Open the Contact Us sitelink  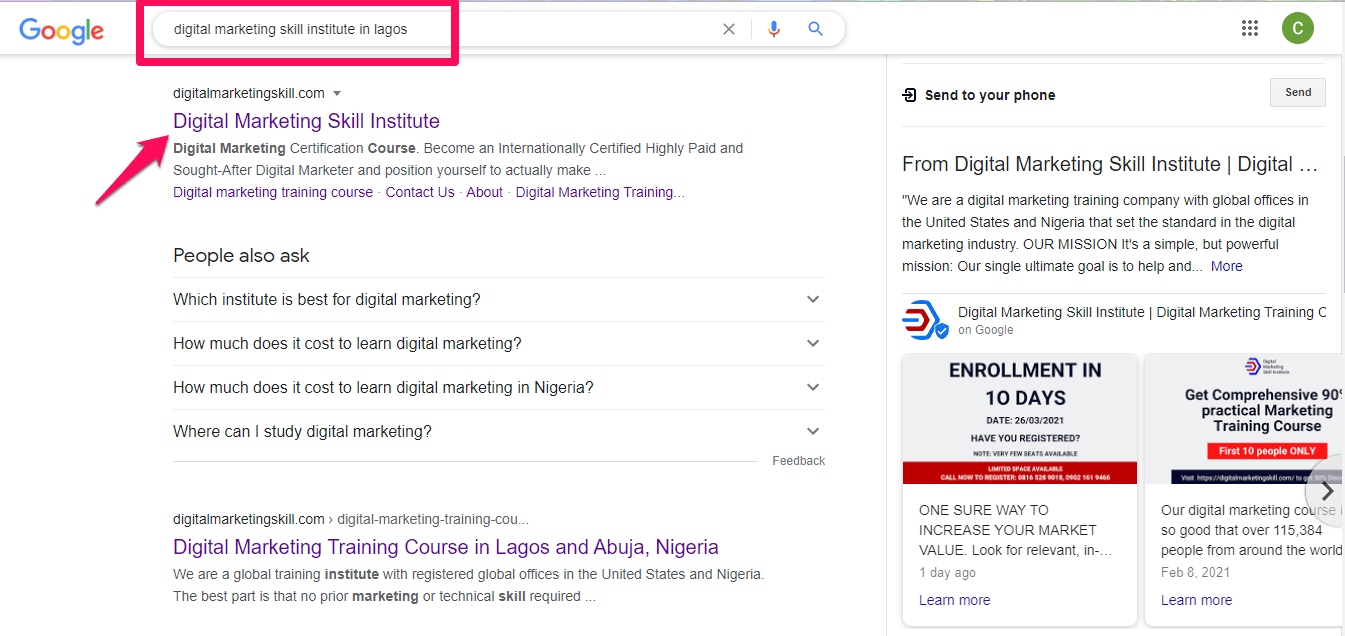pos(420,192)
